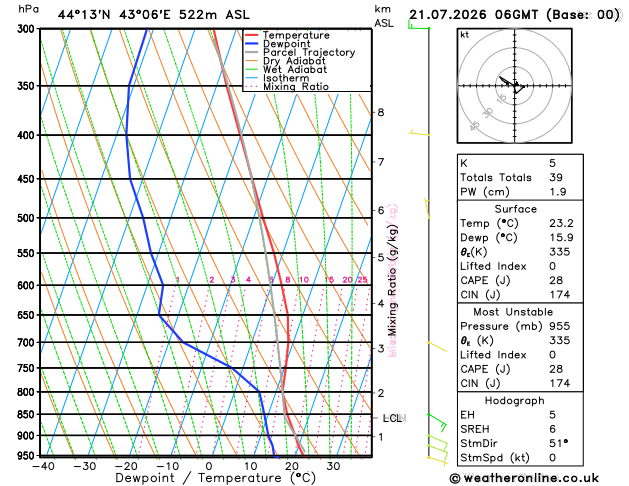Image resolution: width=629 pixels, height=486 pixels.
Task: Click the mixing ratio 25 line label
Action: [x=362, y=280]
